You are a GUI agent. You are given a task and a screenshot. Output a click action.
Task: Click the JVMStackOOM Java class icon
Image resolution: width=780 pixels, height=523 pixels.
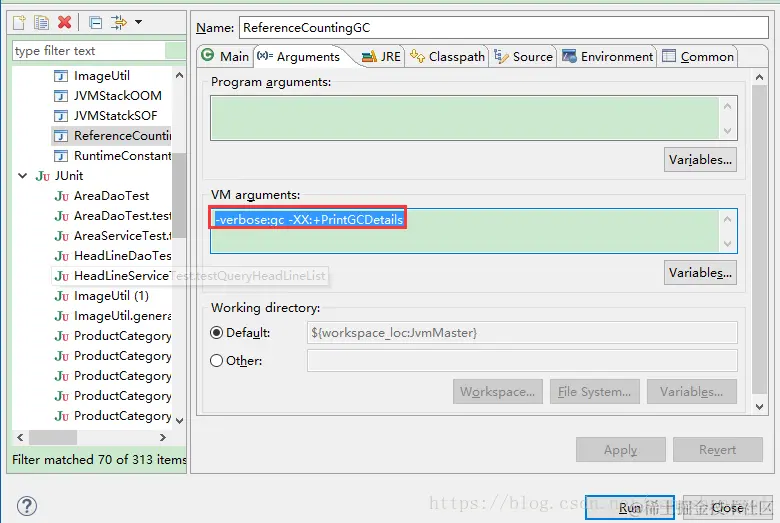pos(60,96)
